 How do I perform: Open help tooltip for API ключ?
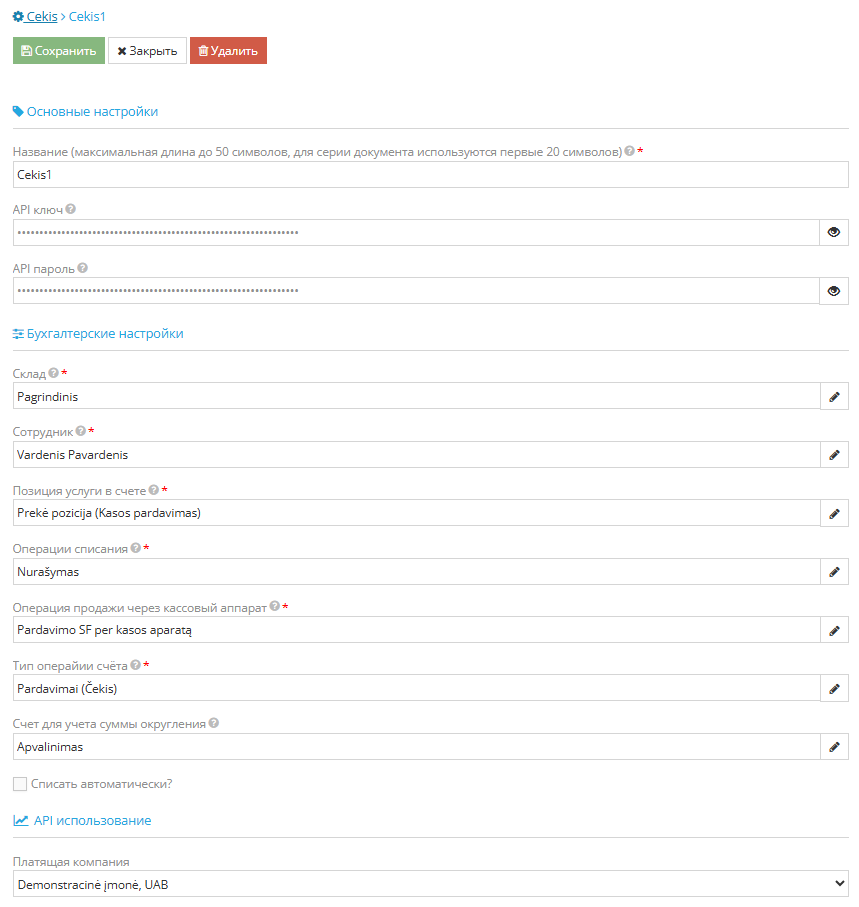coord(71,209)
